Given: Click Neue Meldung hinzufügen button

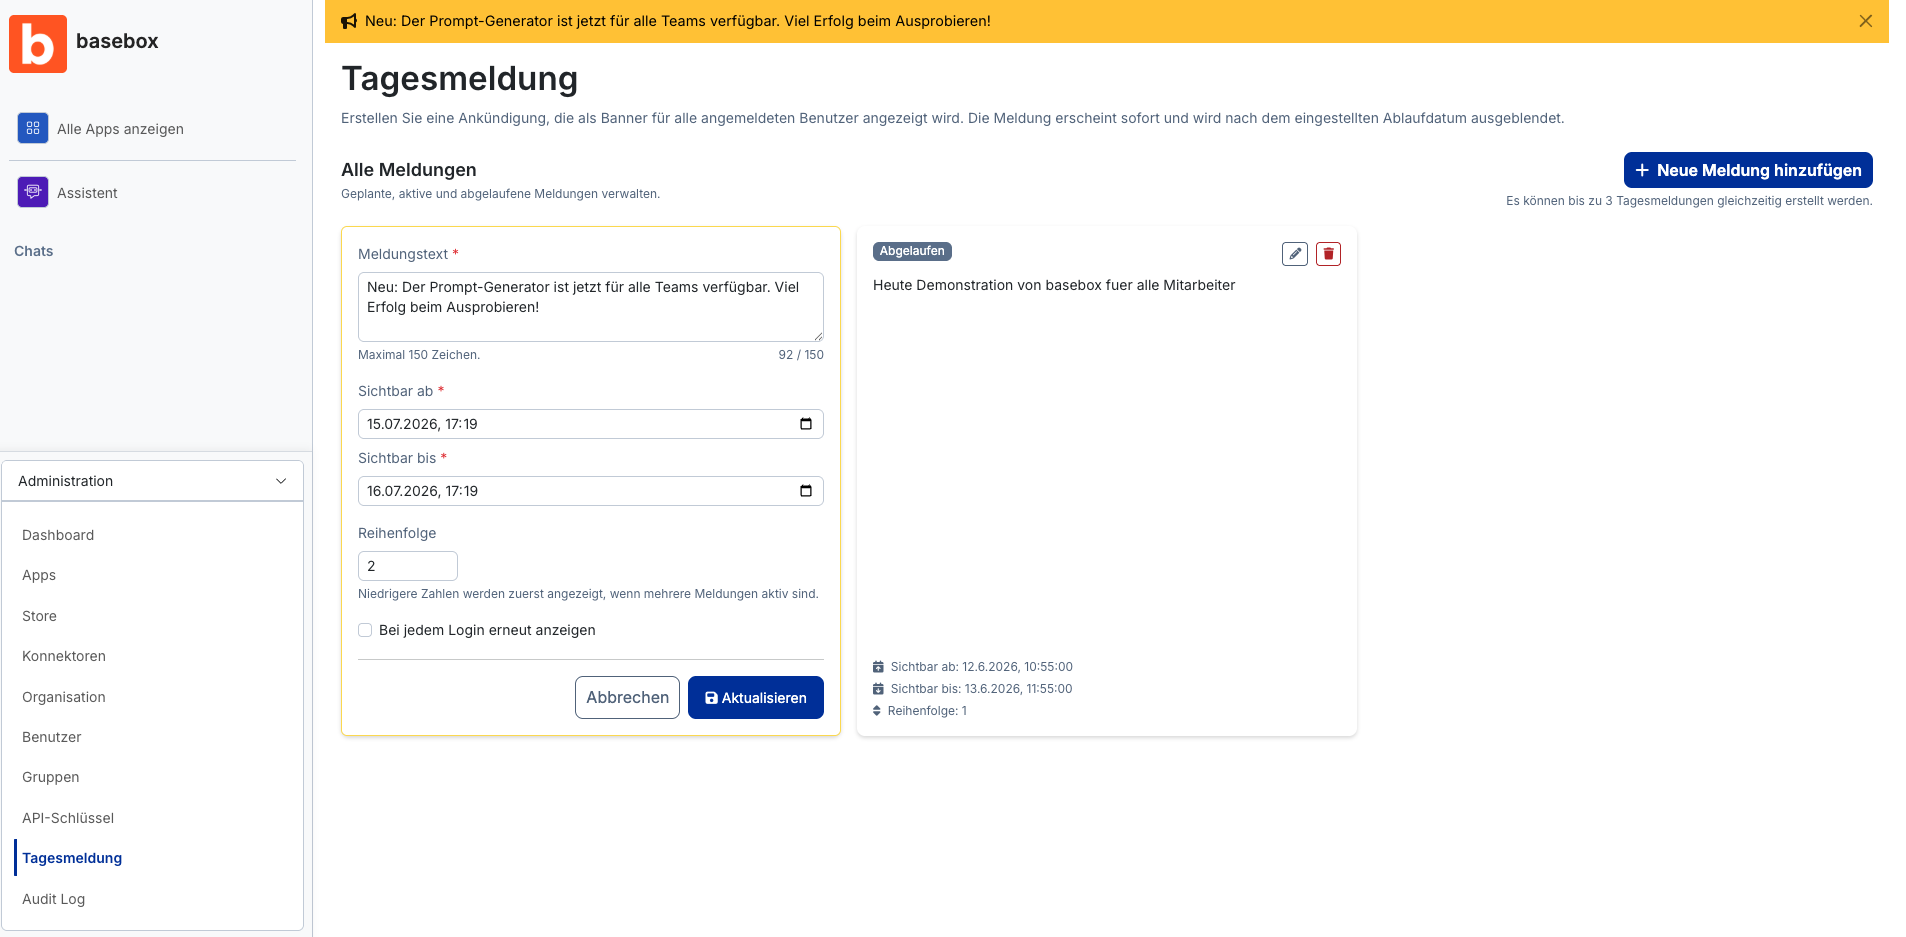Looking at the screenshot, I should pos(1748,170).
